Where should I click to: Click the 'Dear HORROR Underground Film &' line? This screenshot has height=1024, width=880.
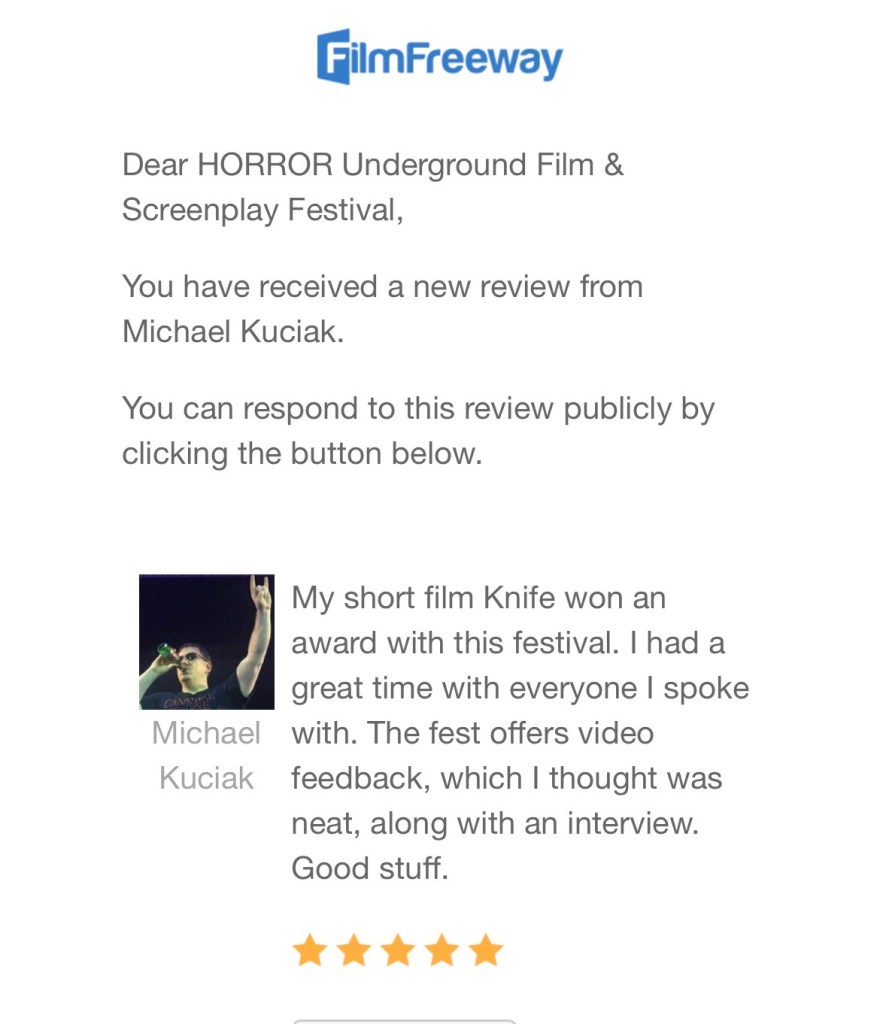pyautogui.click(x=372, y=165)
